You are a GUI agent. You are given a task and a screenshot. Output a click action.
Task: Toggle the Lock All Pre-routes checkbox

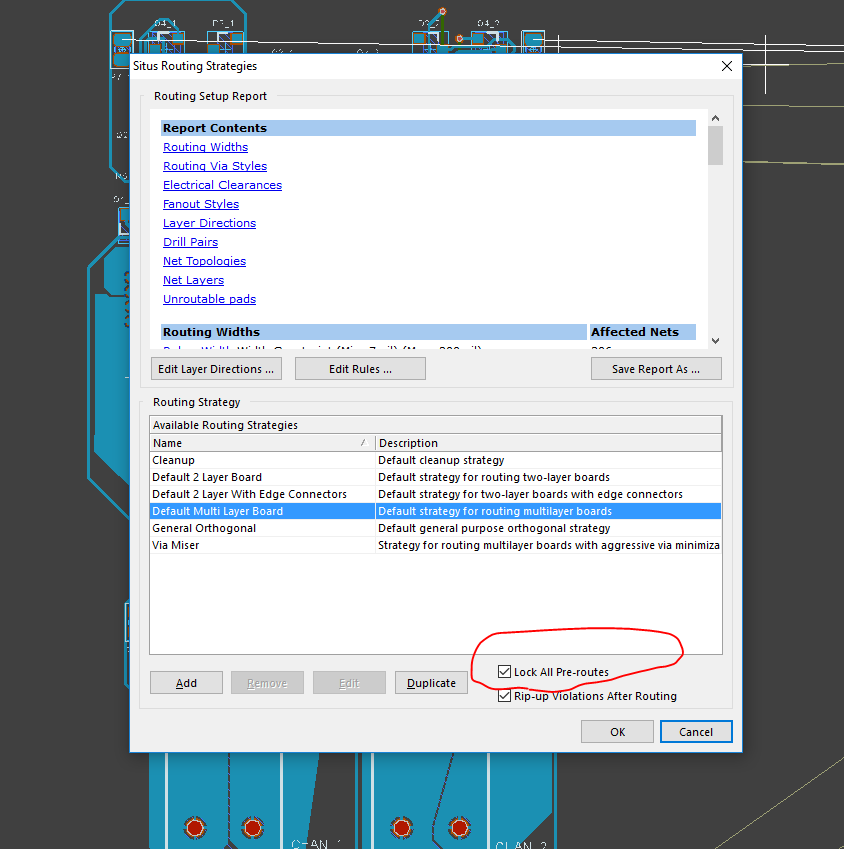(x=505, y=672)
